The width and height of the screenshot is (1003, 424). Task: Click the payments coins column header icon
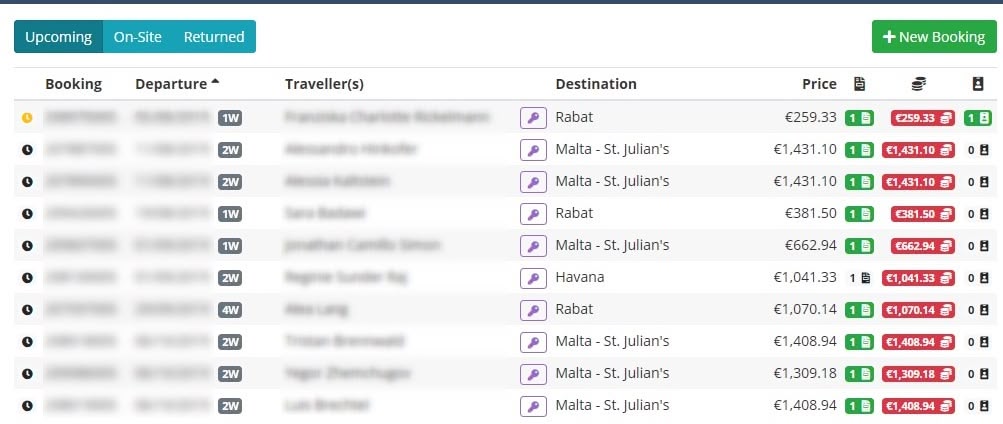(x=918, y=84)
